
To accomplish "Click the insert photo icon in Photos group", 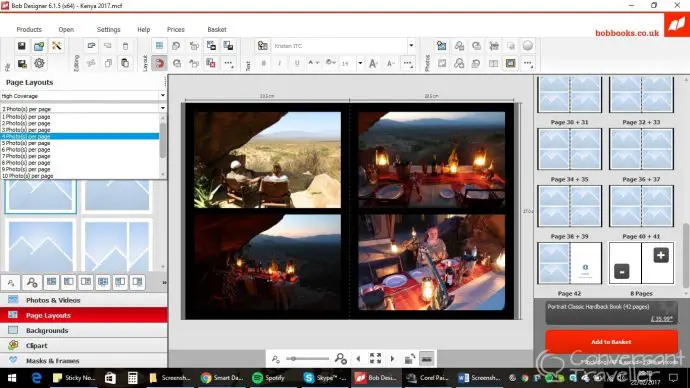I will pos(441,46).
